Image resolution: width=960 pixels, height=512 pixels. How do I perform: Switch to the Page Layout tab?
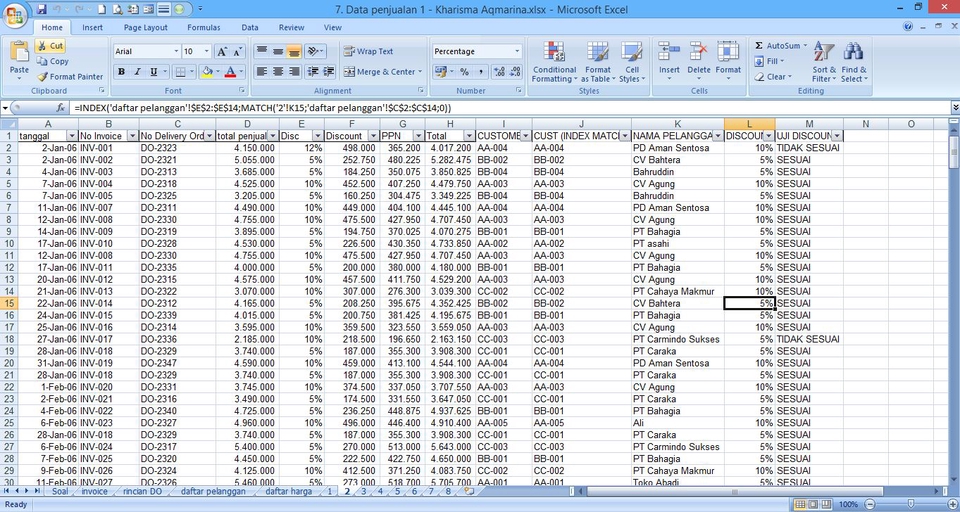[x=145, y=28]
